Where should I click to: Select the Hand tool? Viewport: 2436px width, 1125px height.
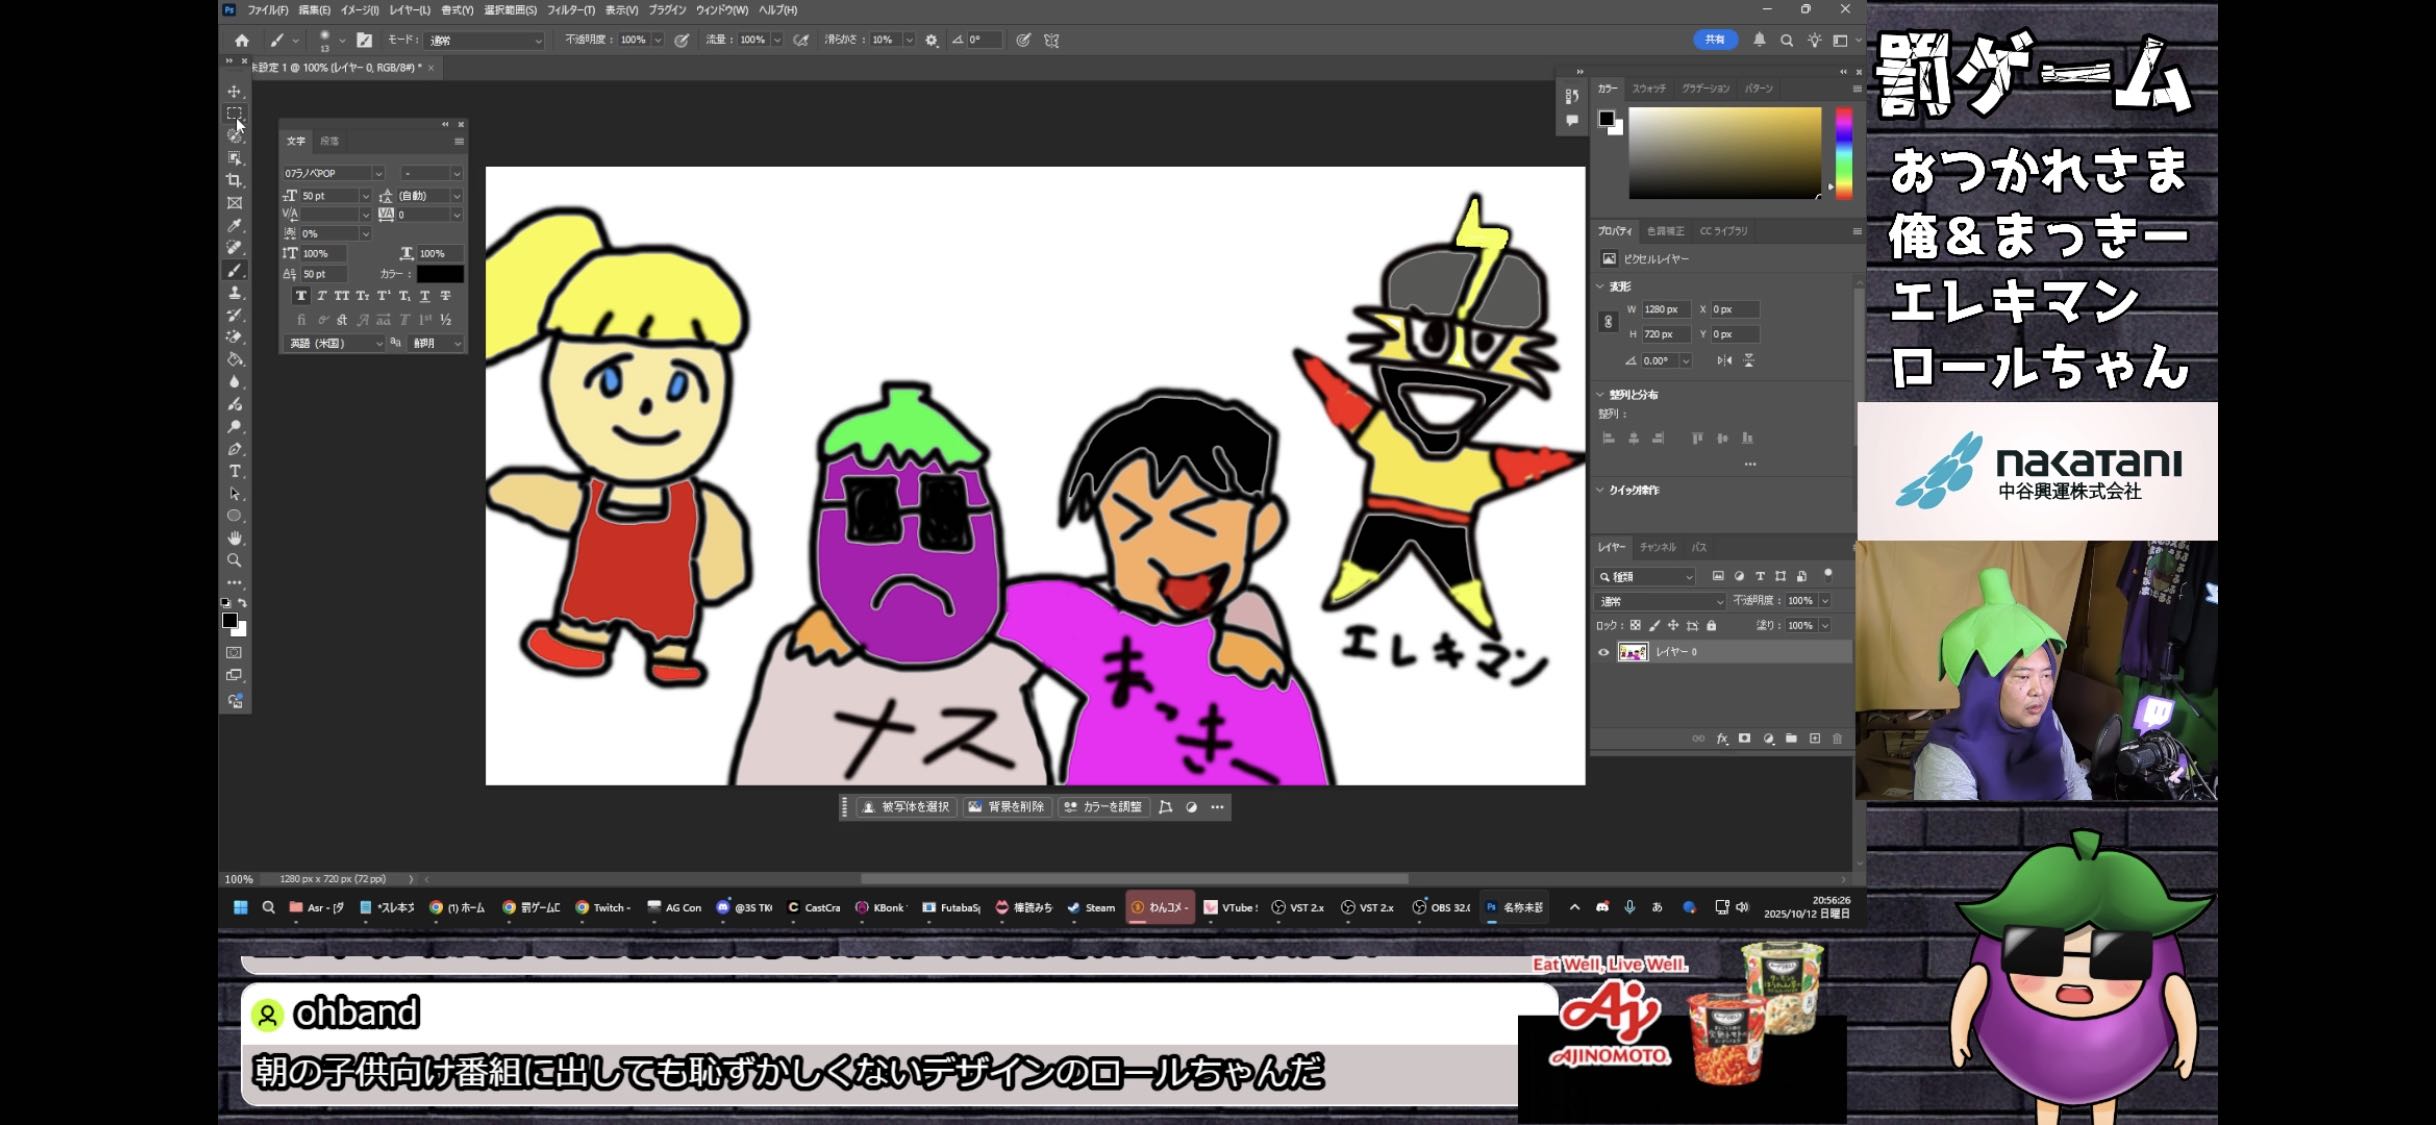point(234,538)
